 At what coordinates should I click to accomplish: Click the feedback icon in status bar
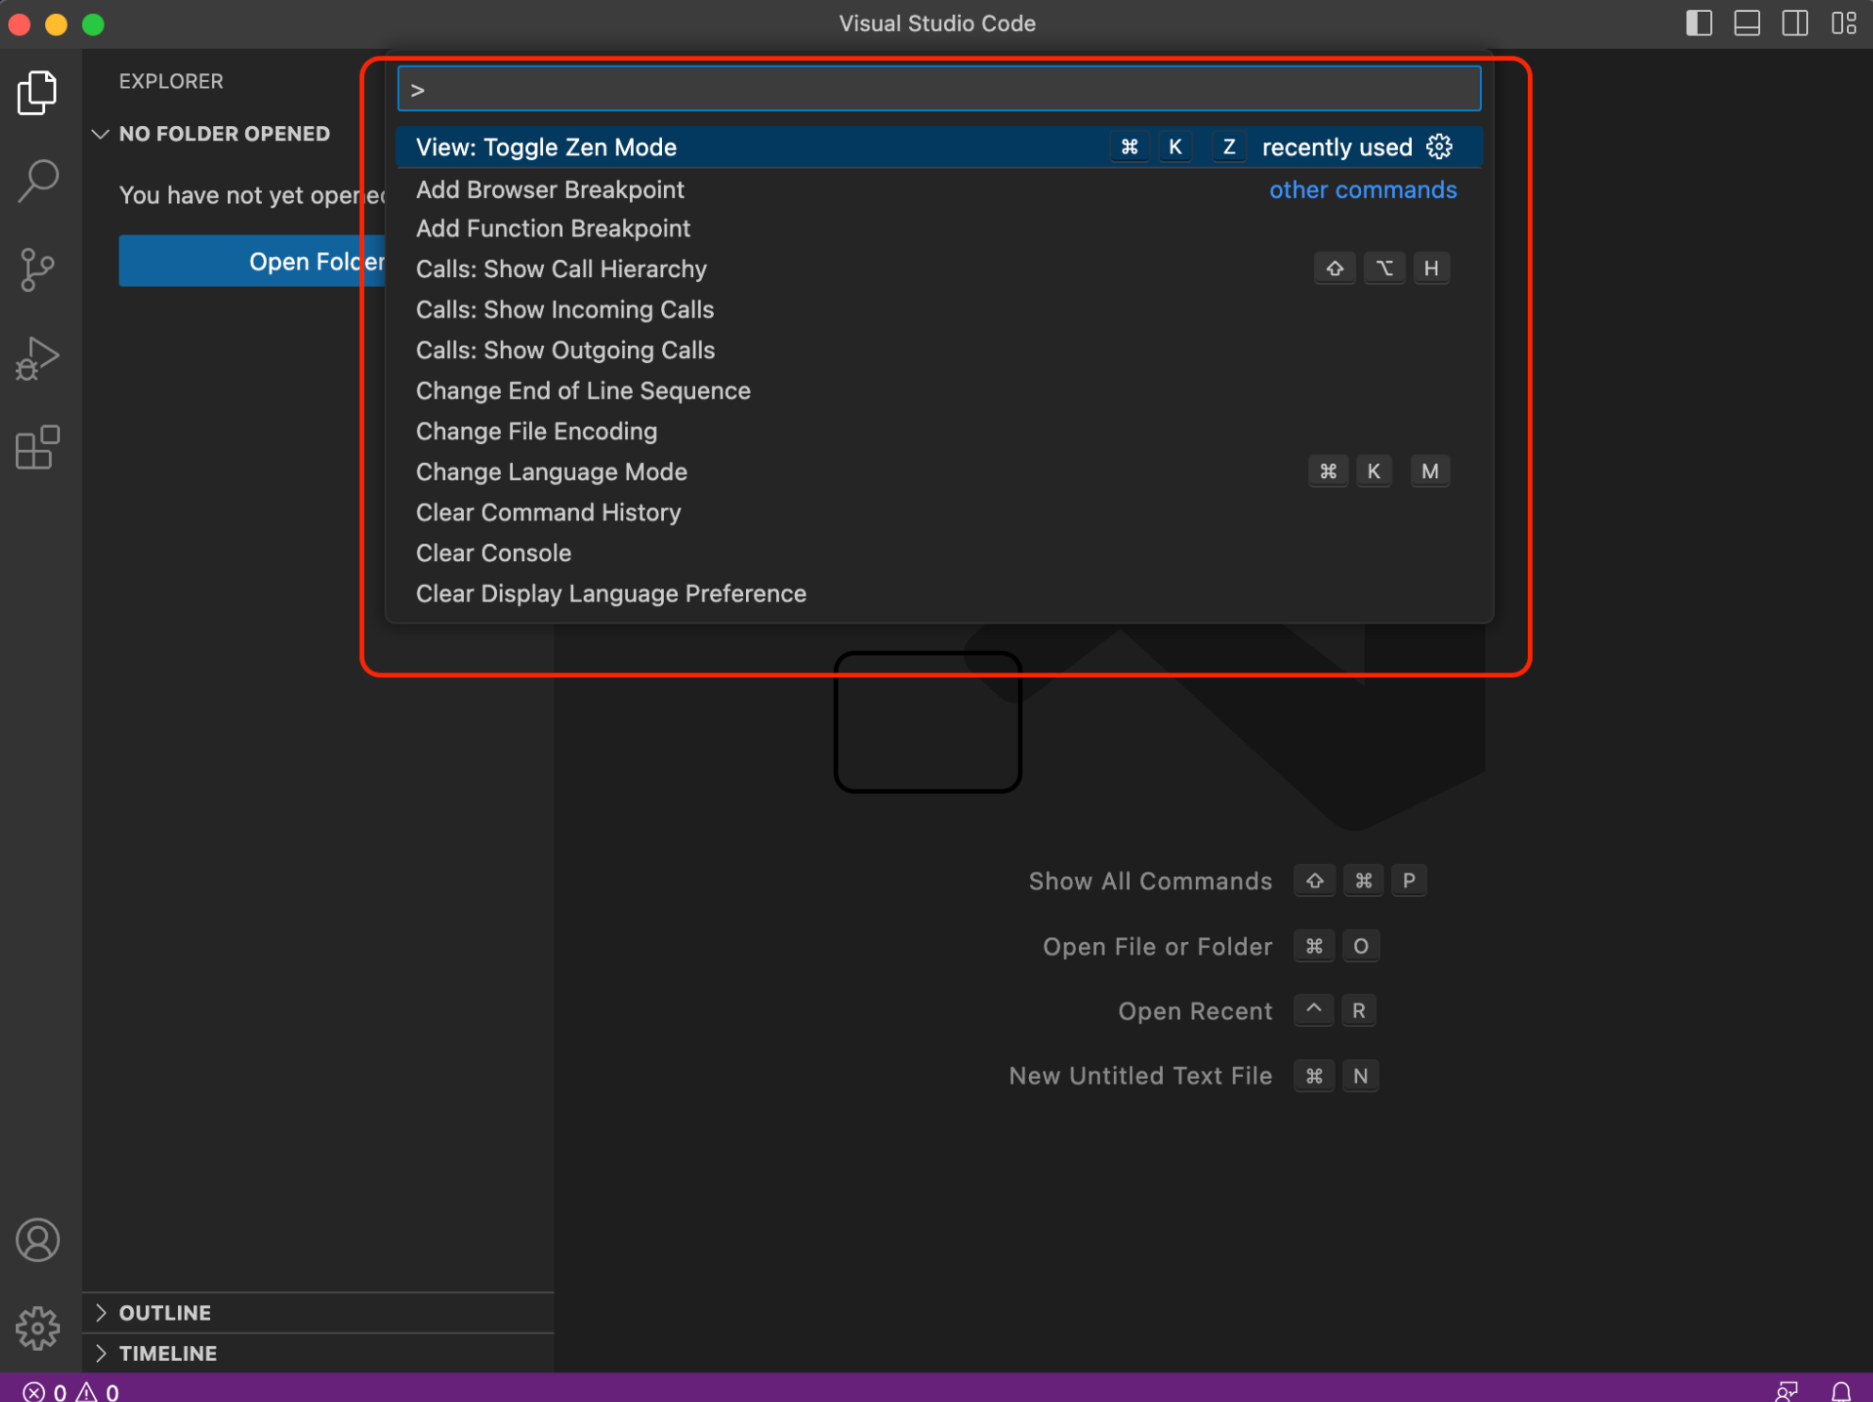[1786, 1391]
